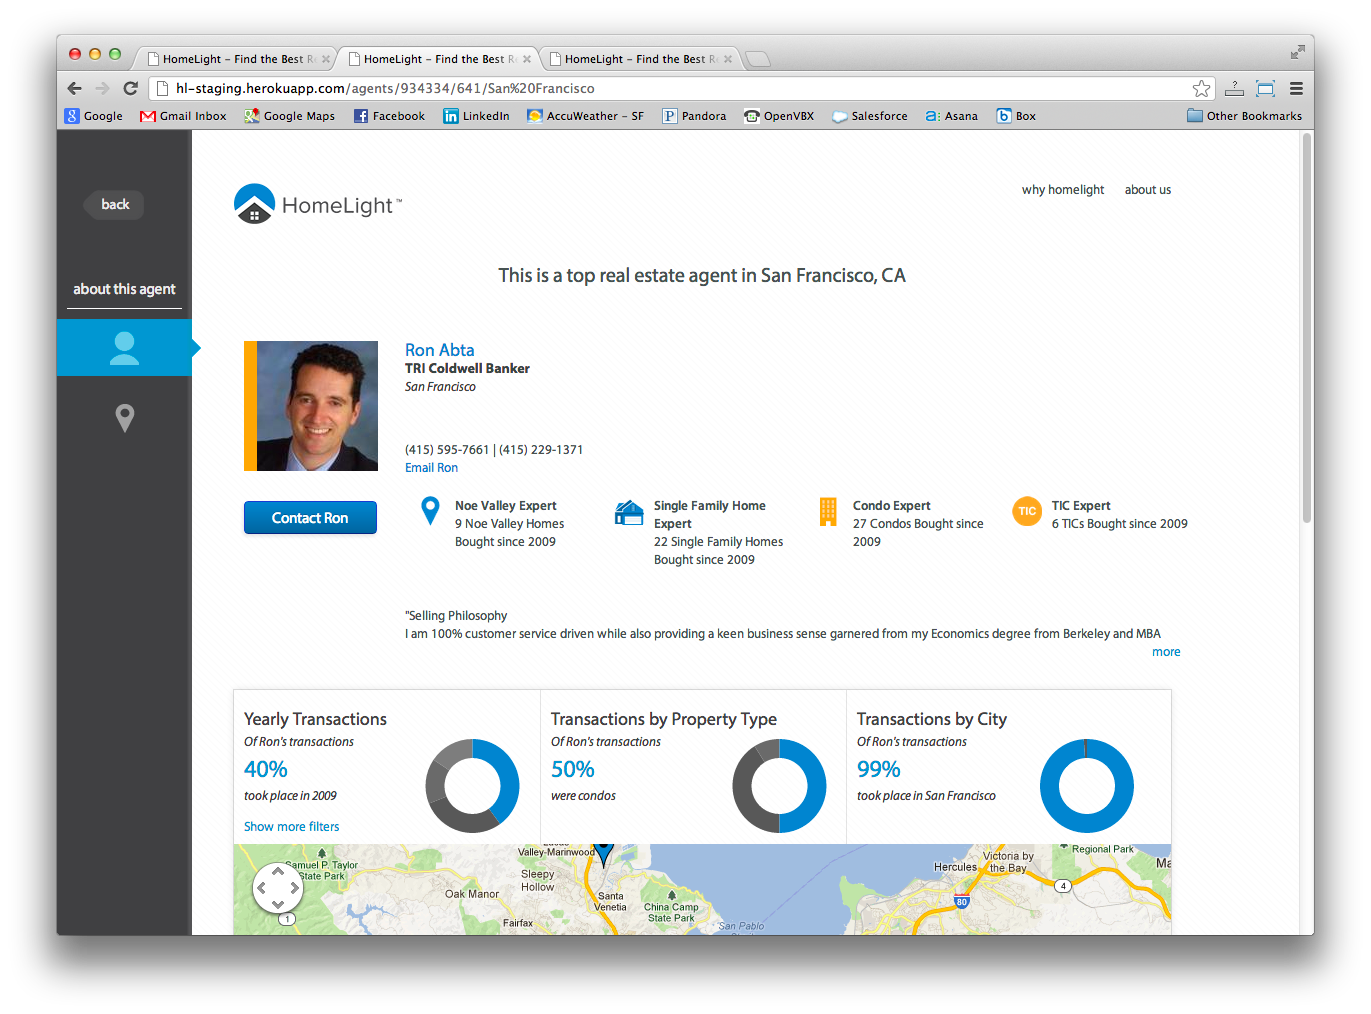Click the page vertical scrollbar
This screenshot has width=1371, height=1014.
coord(1306,328)
